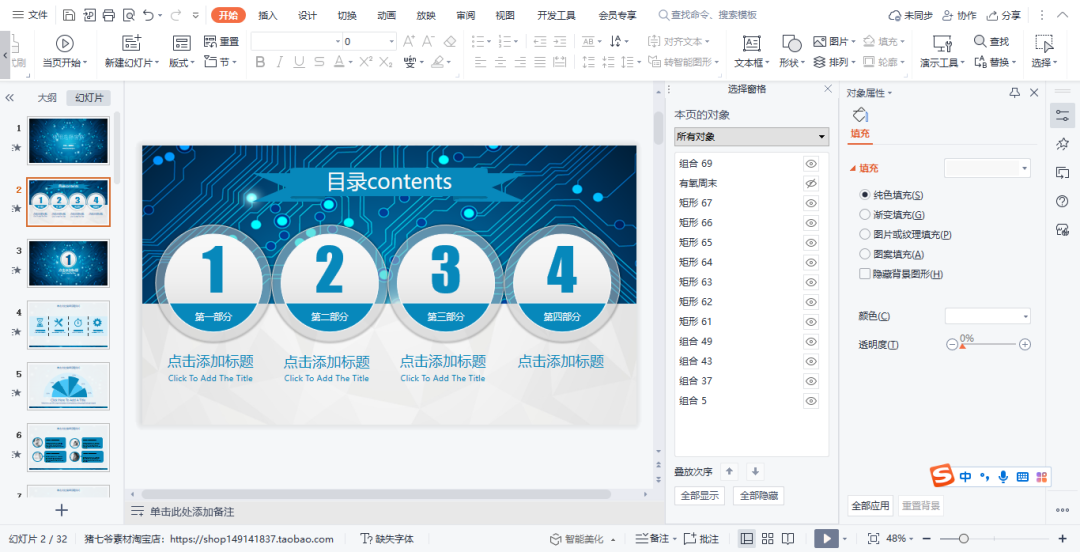
Task: Collapse the 填充 section triangle
Action: point(853,168)
